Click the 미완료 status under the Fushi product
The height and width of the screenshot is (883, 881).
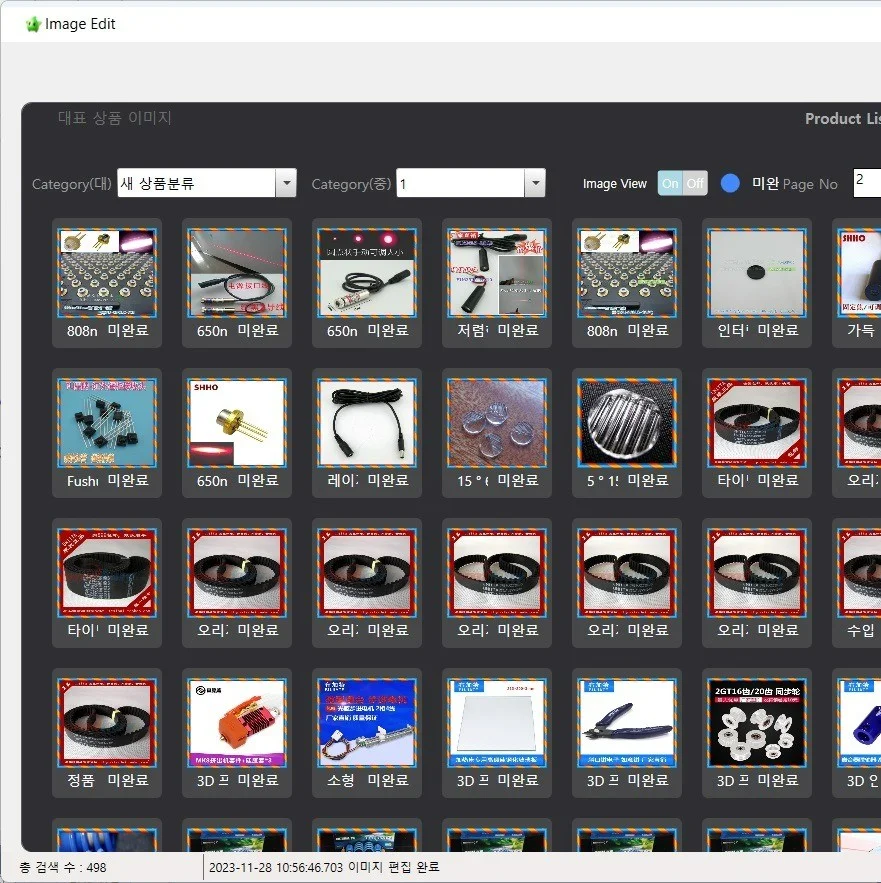pos(128,480)
